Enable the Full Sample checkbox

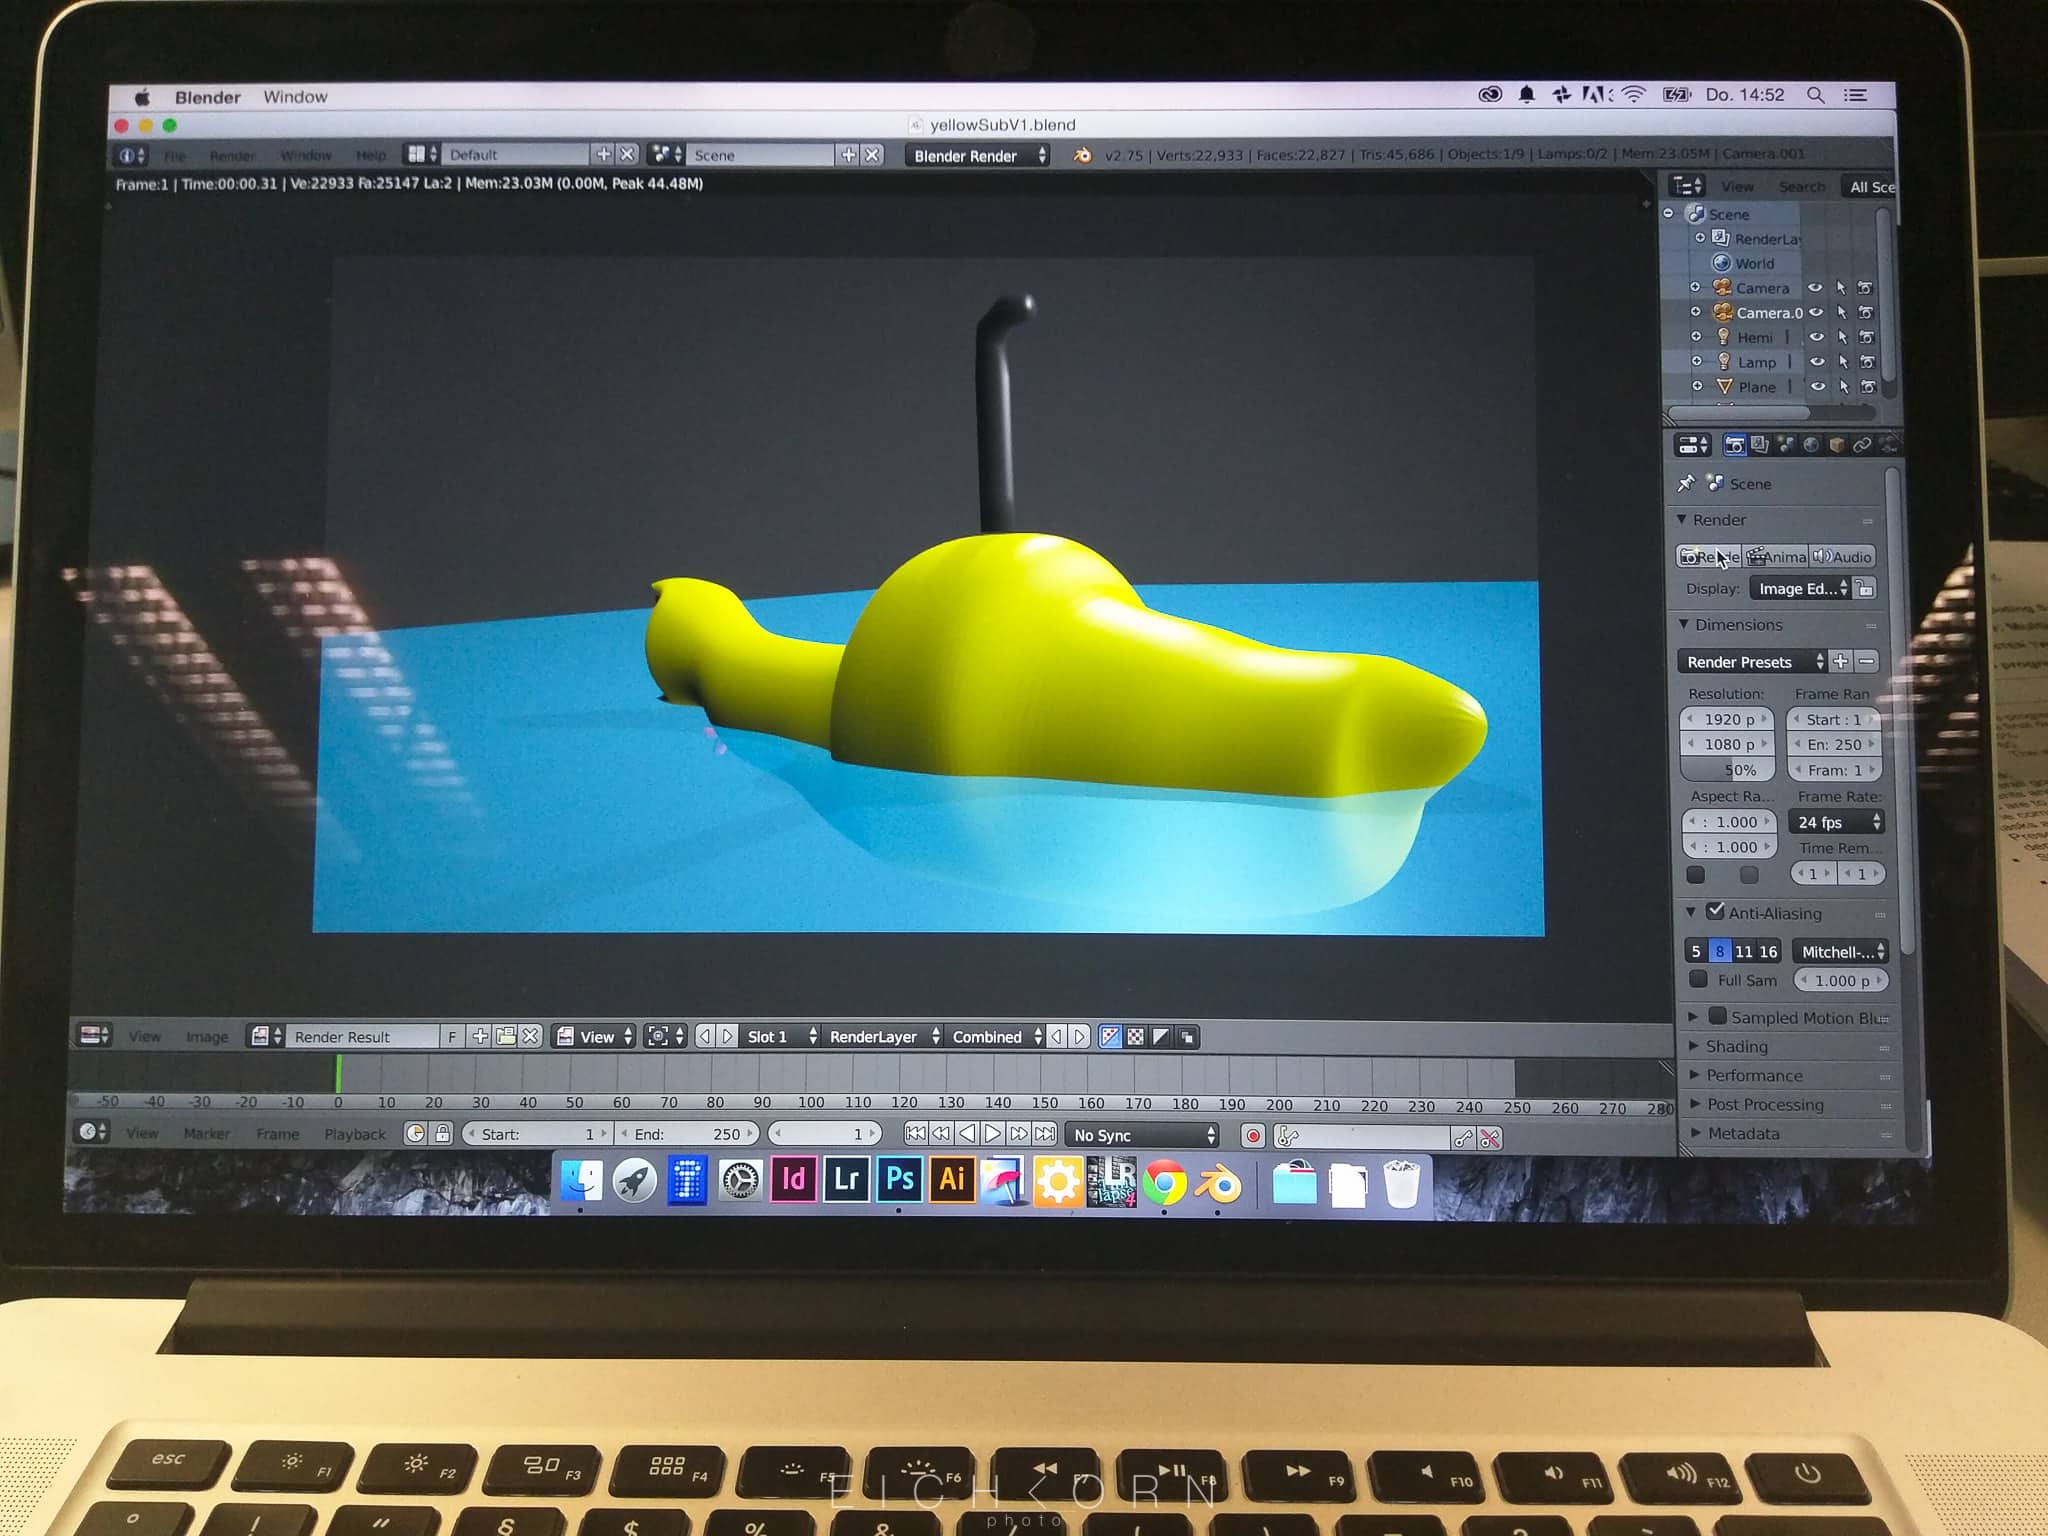[1698, 979]
